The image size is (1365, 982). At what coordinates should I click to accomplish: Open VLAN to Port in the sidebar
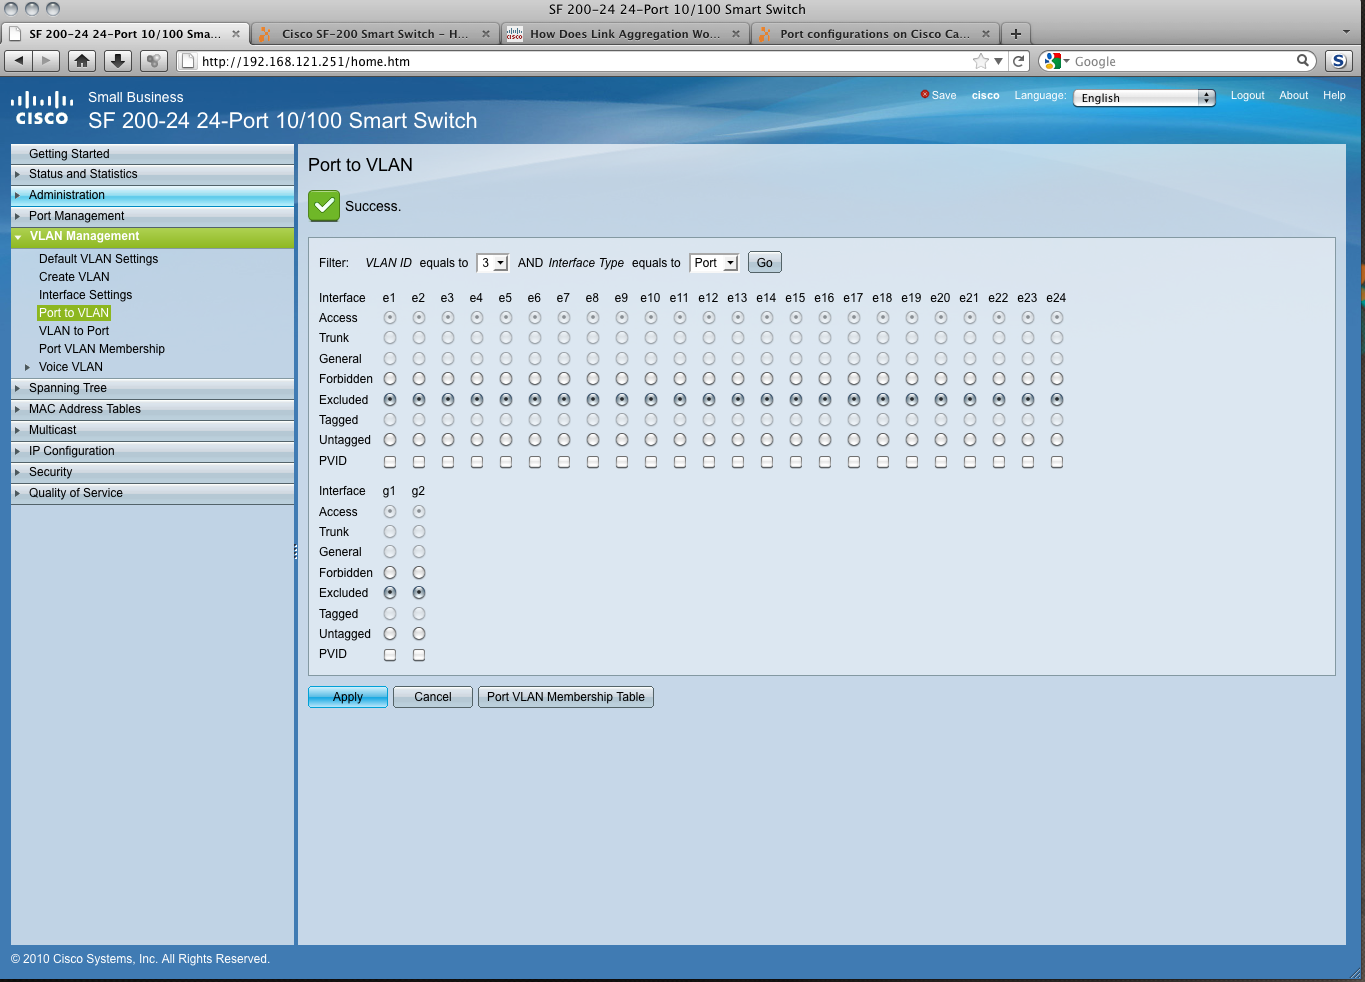coord(74,331)
